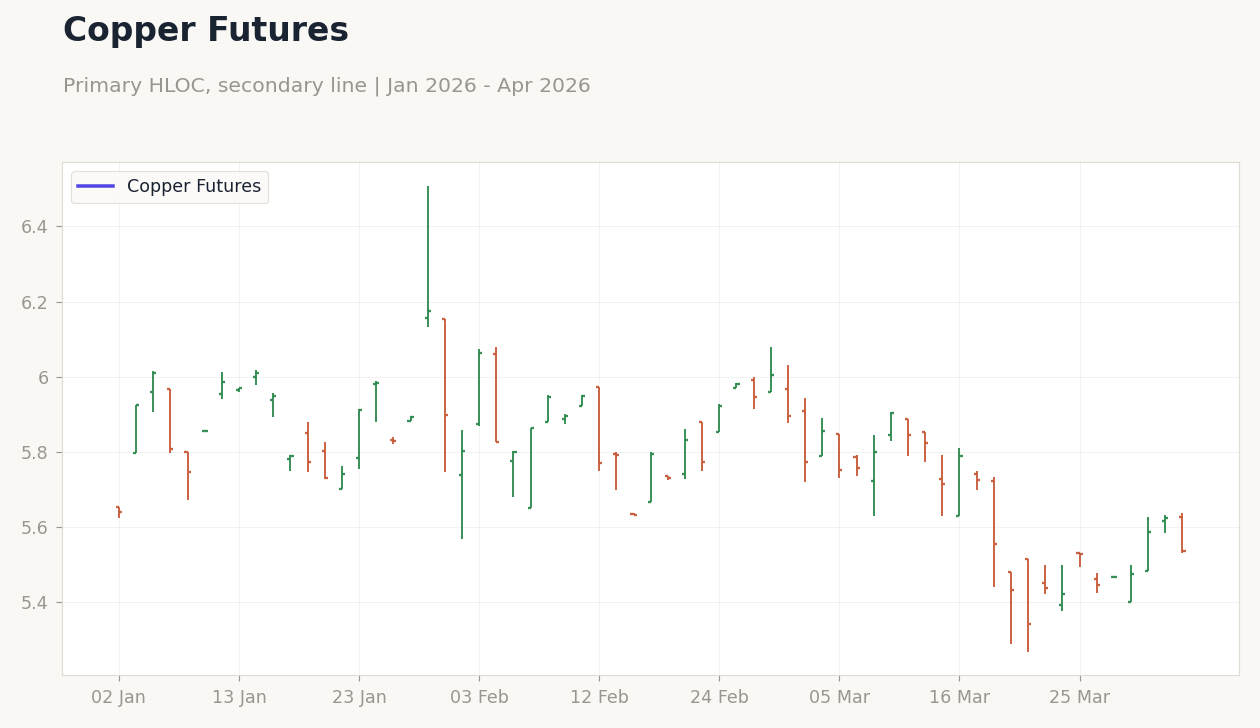The width and height of the screenshot is (1260, 728).
Task: Select the tallest green bar peaking above 6.4
Action: pyautogui.click(x=428, y=256)
